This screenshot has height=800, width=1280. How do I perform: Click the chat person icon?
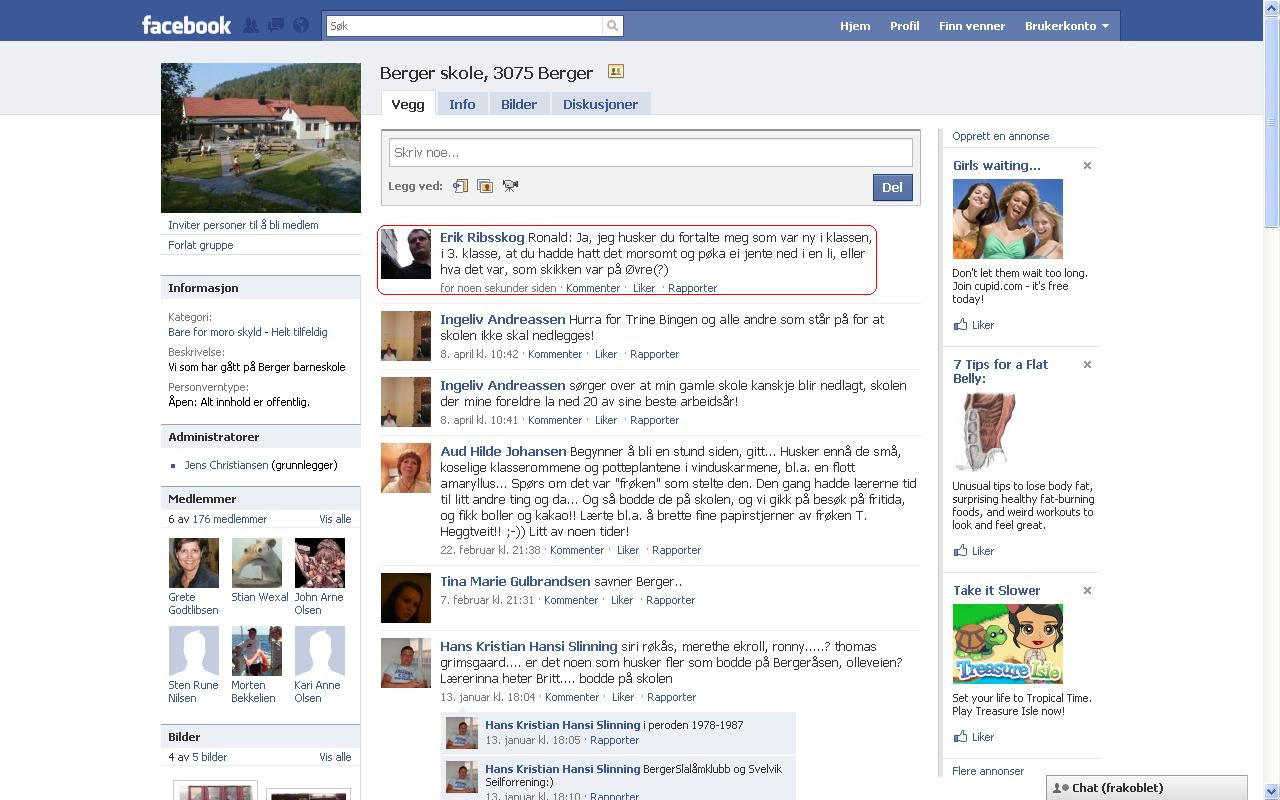pyautogui.click(x=1061, y=788)
